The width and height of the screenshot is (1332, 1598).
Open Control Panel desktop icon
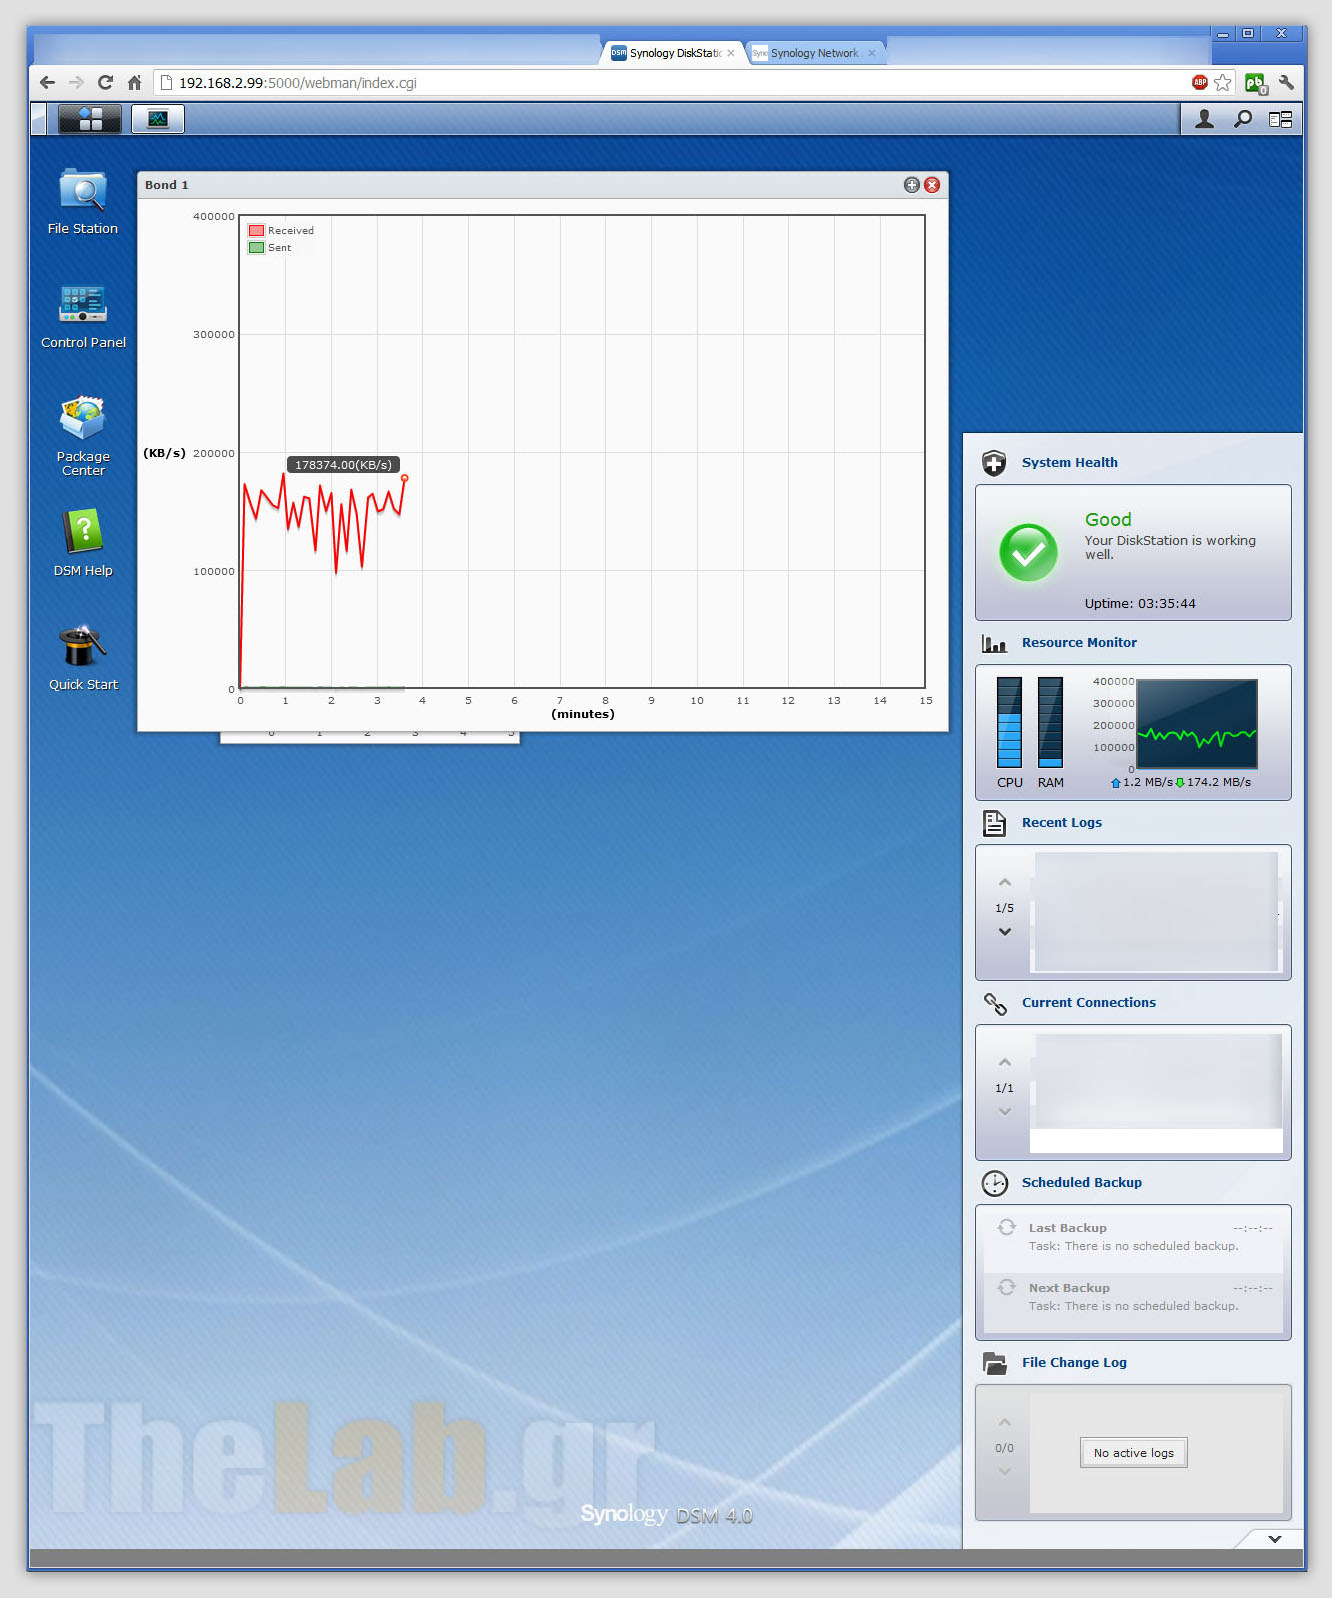[83, 304]
